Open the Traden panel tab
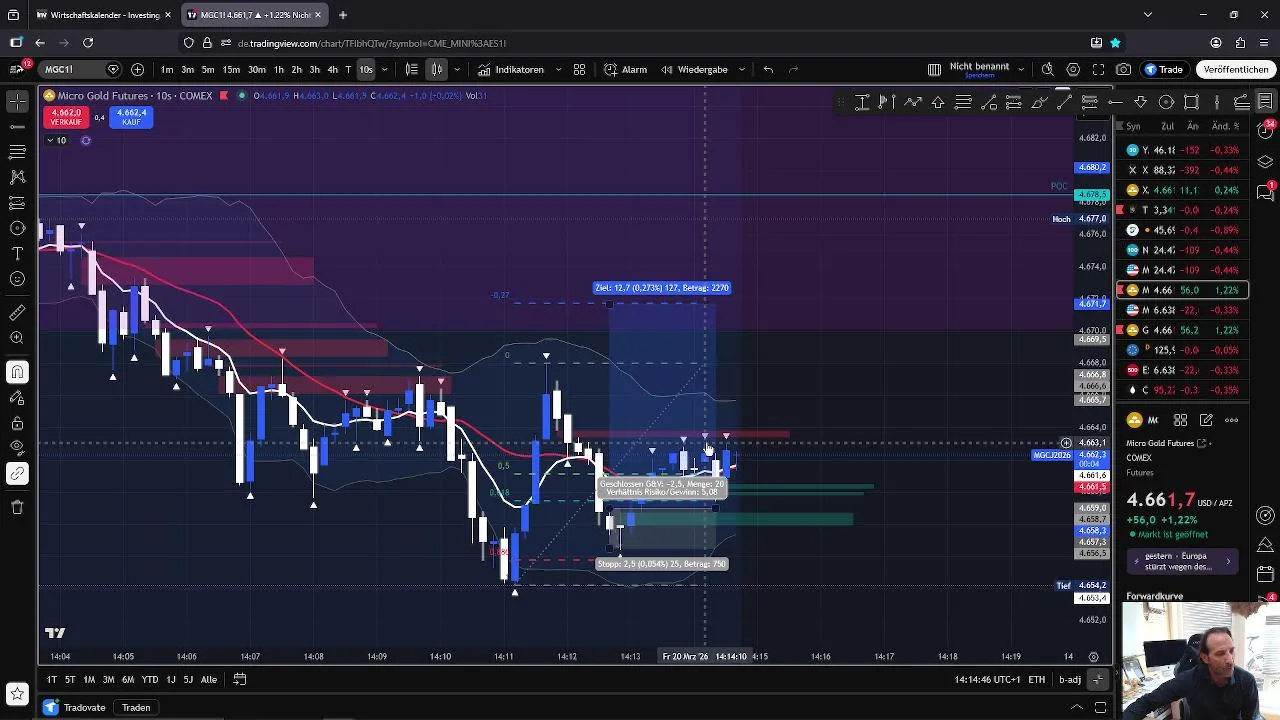The height and width of the screenshot is (720, 1280). (x=136, y=707)
